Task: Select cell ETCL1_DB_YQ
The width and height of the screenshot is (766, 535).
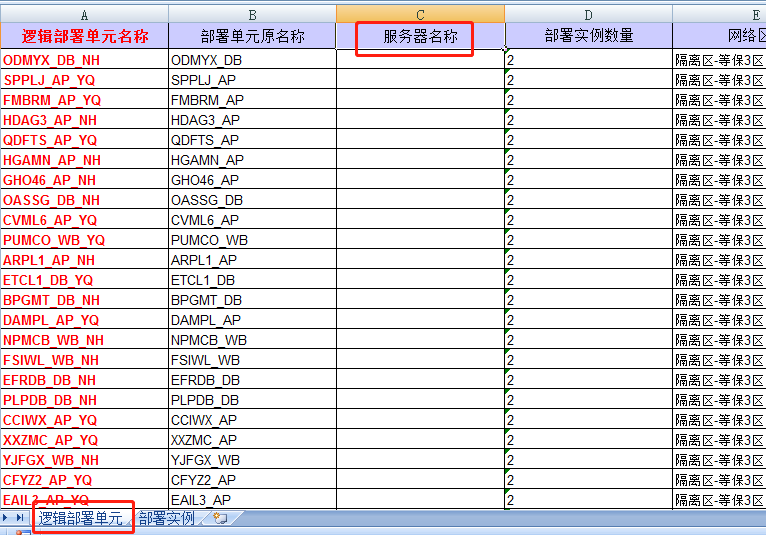Action: click(85, 280)
